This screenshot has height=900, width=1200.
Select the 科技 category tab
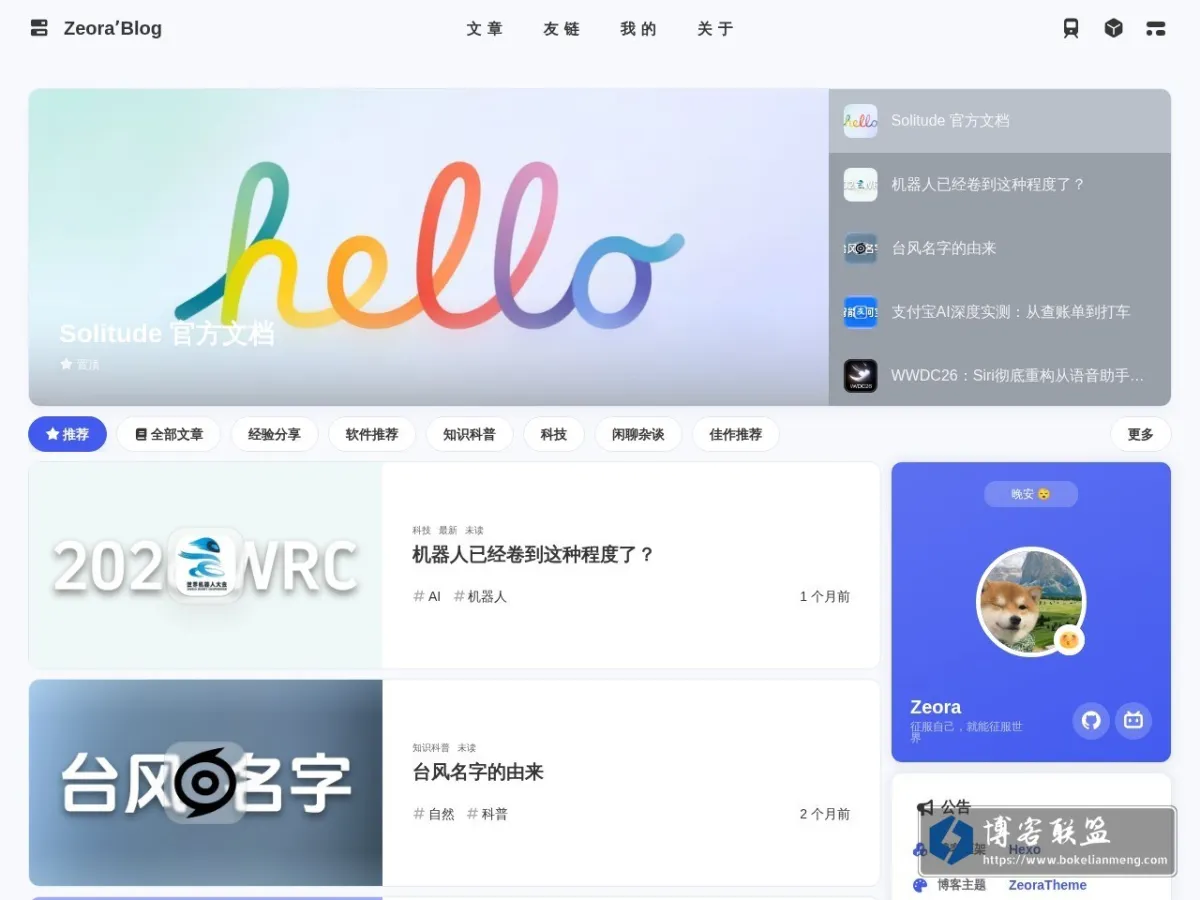click(554, 434)
